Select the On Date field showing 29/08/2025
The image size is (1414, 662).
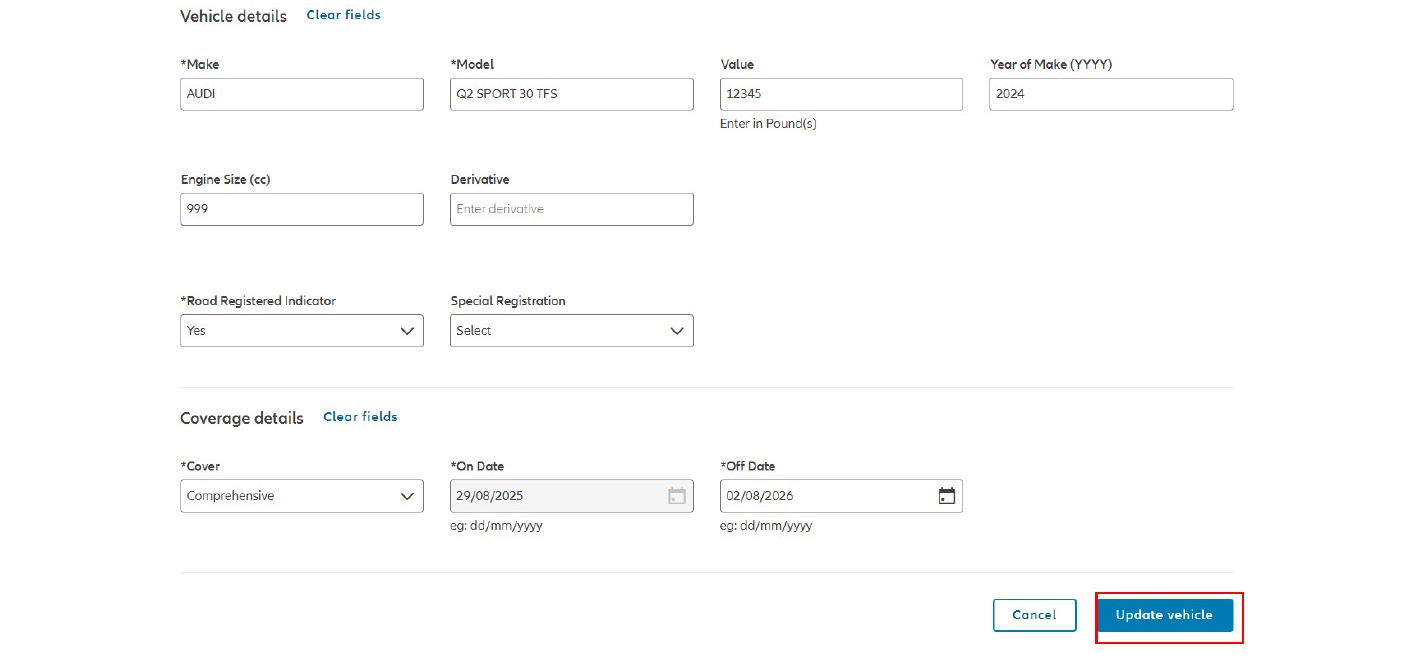click(572, 496)
